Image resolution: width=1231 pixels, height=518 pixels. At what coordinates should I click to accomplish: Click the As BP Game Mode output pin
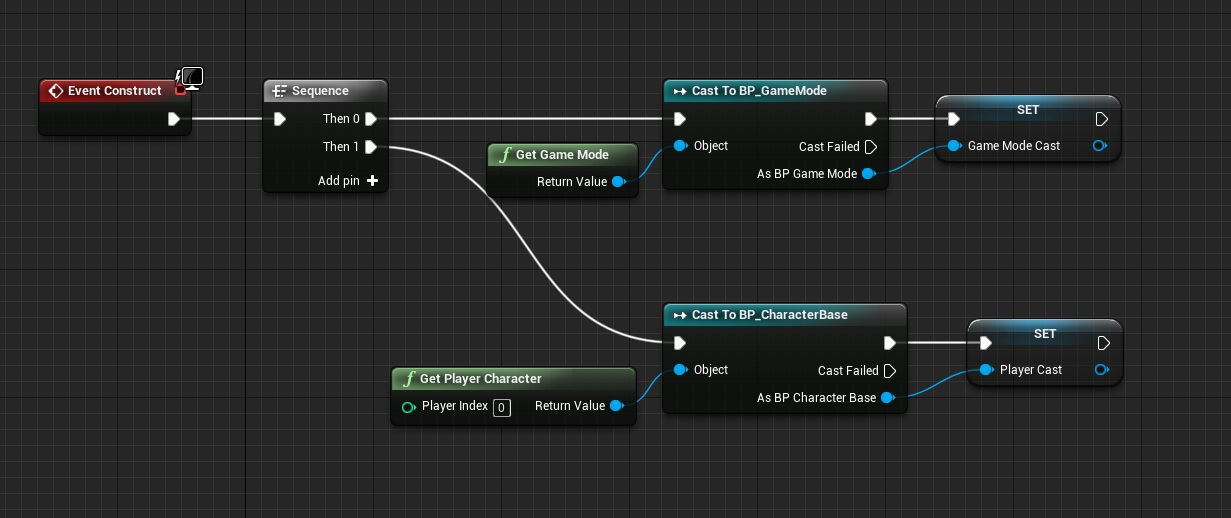pyautogui.click(x=868, y=174)
